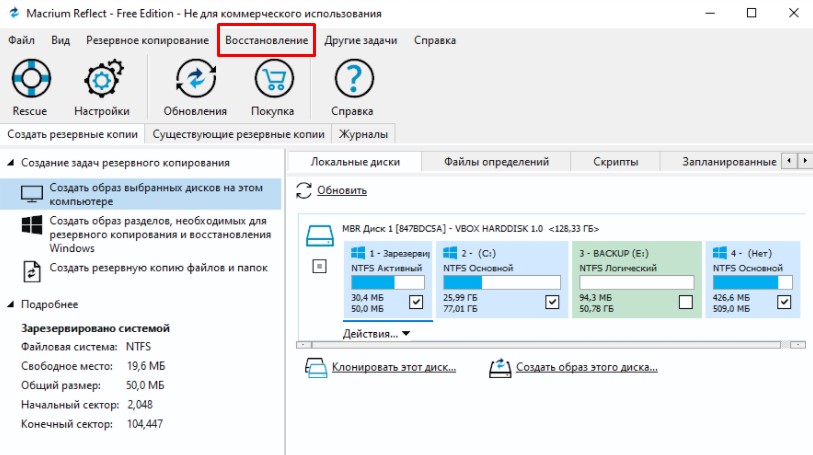Click Клонировать этот диск... link
This screenshot has width=813, height=455.
point(394,367)
